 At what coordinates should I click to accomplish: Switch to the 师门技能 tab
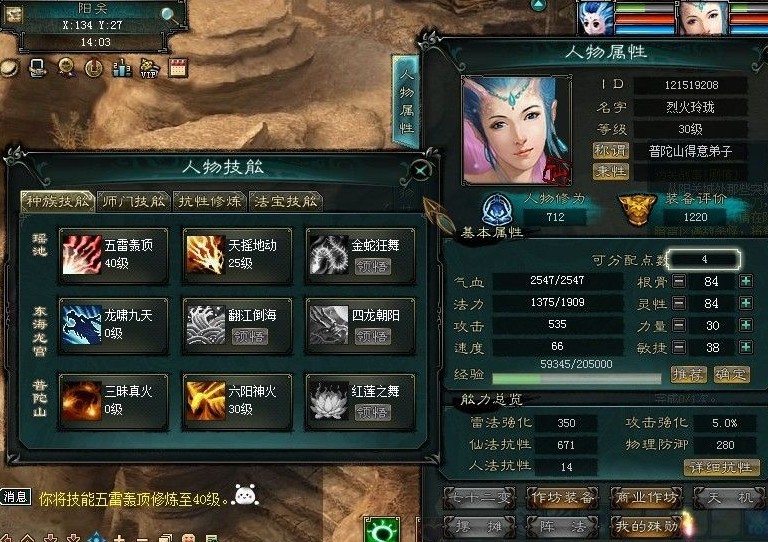(134, 201)
